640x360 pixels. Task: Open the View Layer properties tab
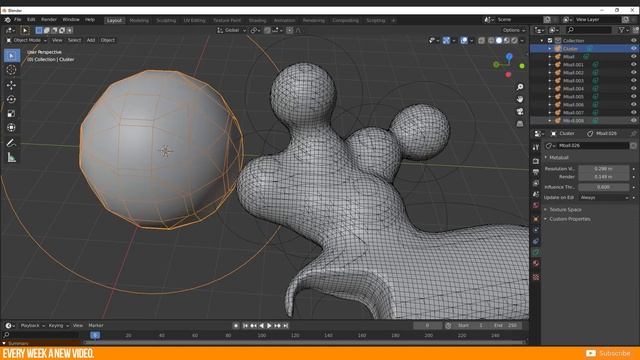click(x=536, y=183)
